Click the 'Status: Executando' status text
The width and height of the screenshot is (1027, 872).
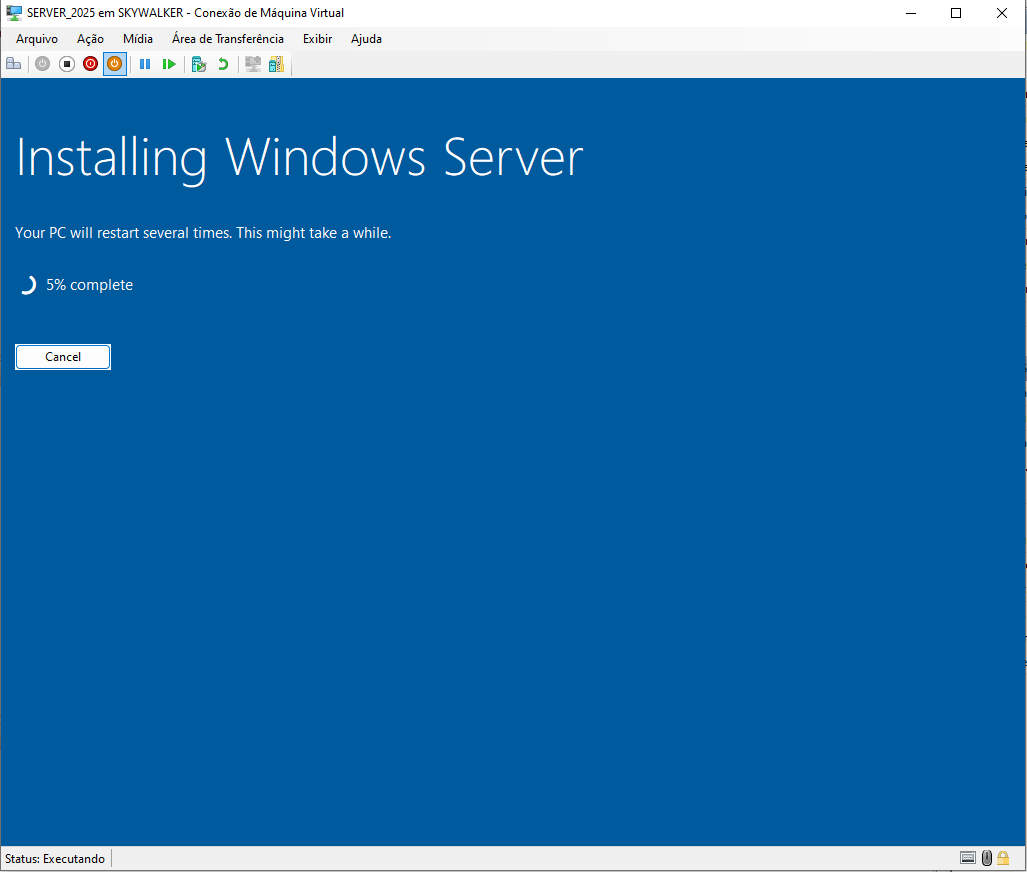tap(55, 858)
